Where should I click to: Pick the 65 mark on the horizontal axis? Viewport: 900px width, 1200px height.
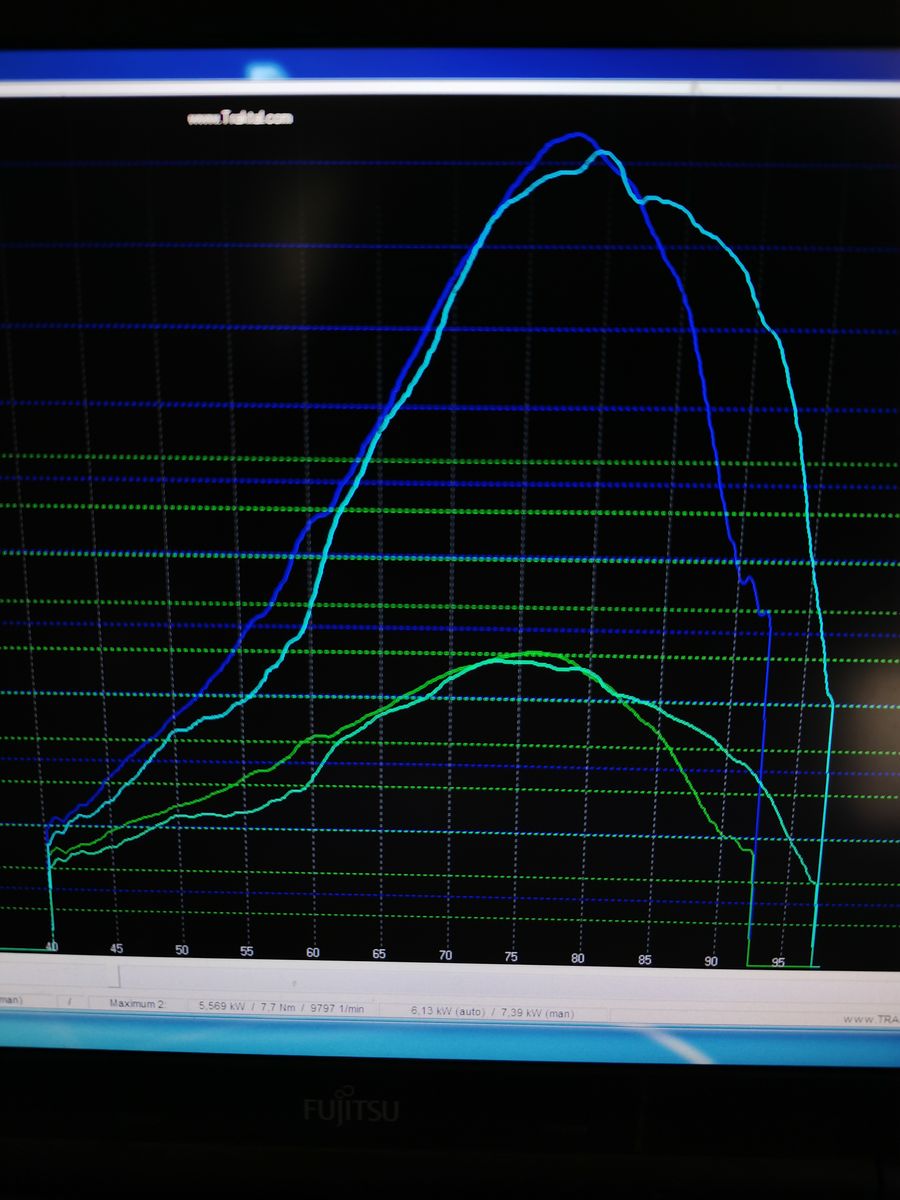click(379, 954)
